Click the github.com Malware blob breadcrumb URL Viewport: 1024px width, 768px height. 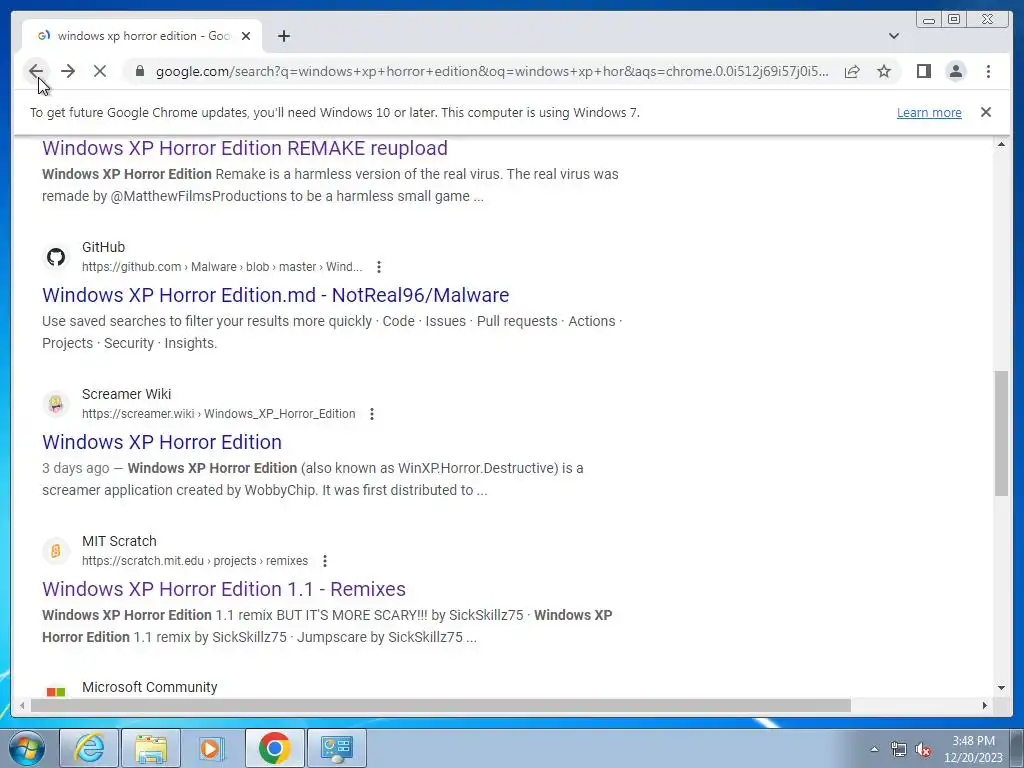click(222, 266)
